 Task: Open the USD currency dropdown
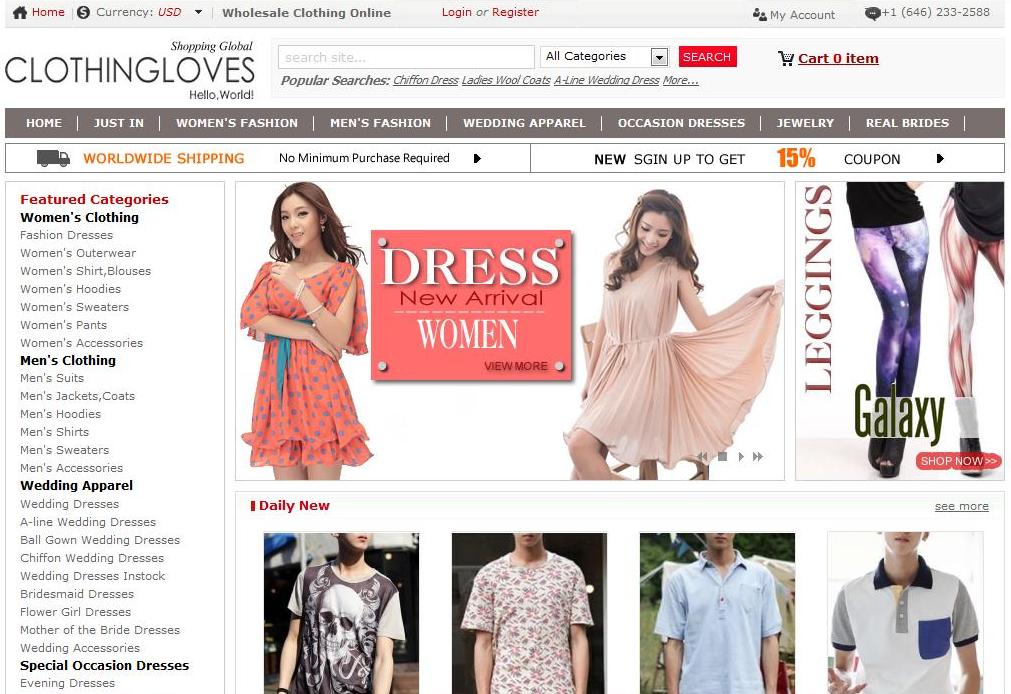click(x=198, y=12)
